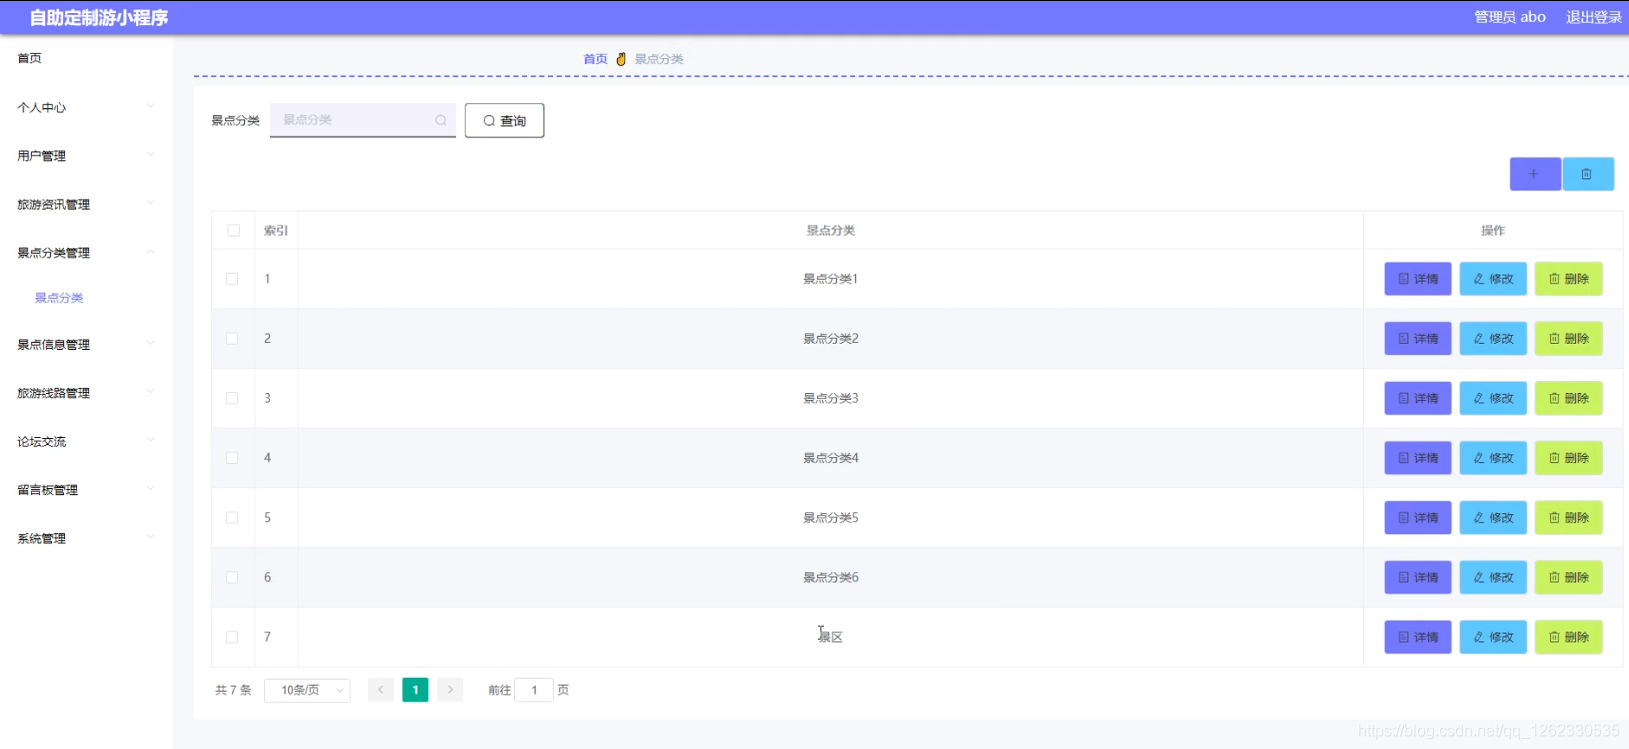Image resolution: width=1629 pixels, height=749 pixels.
Task: Open 详情 for row 景点分类4
Action: tap(1418, 458)
